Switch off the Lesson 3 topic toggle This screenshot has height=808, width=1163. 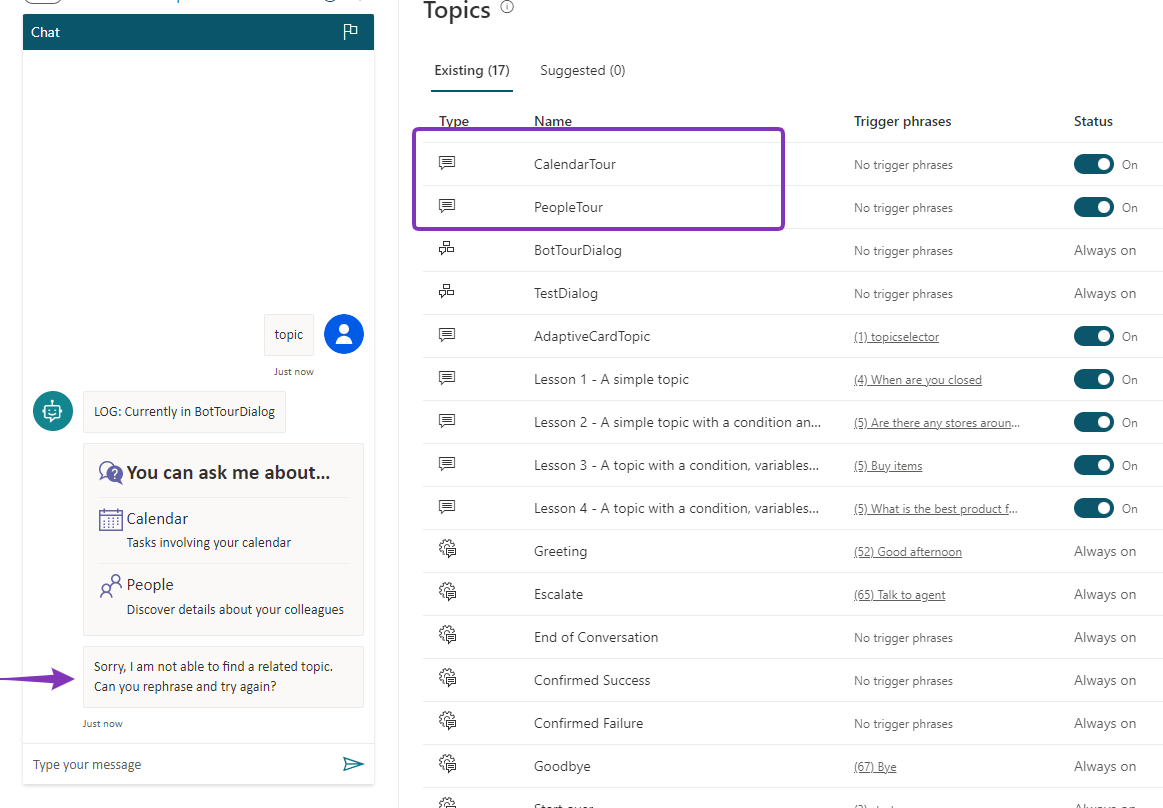1093,465
